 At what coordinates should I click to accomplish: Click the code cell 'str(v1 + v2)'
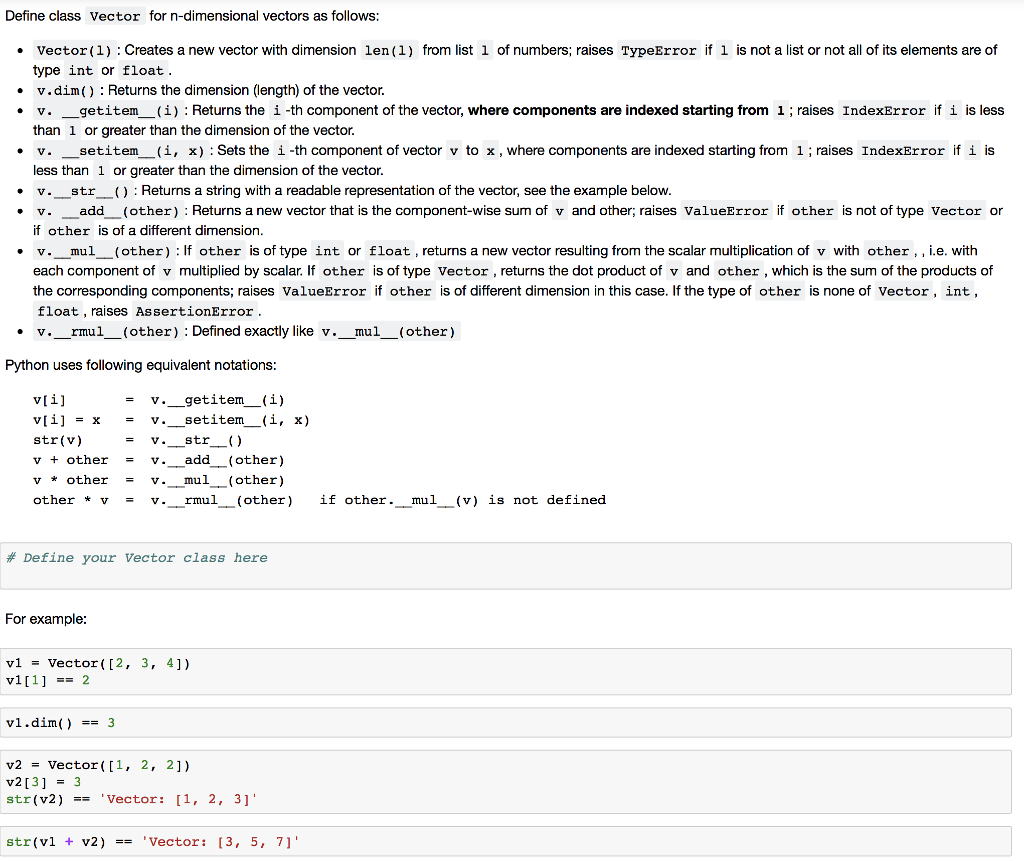point(505,841)
